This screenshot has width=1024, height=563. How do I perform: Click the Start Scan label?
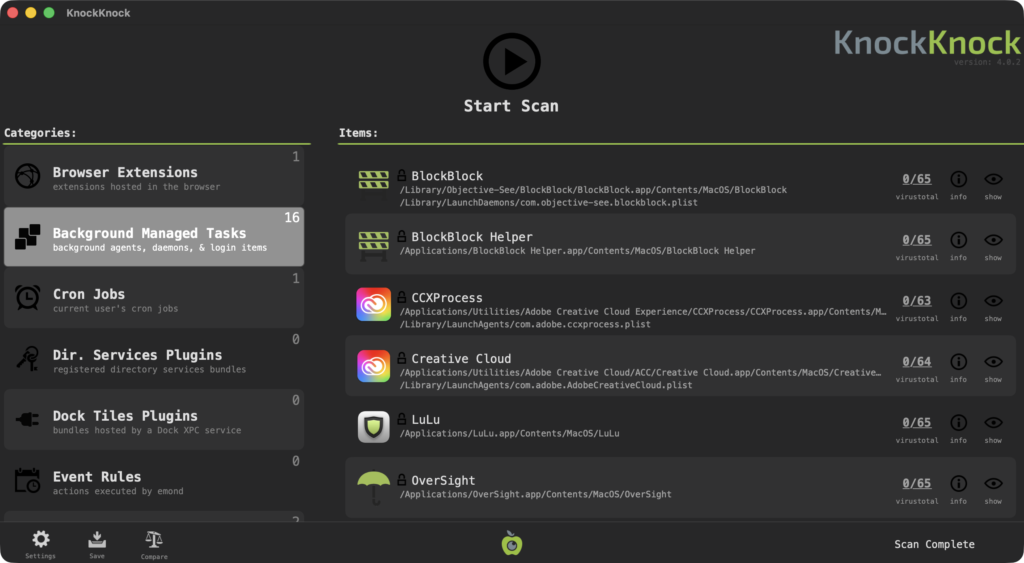(x=511, y=106)
